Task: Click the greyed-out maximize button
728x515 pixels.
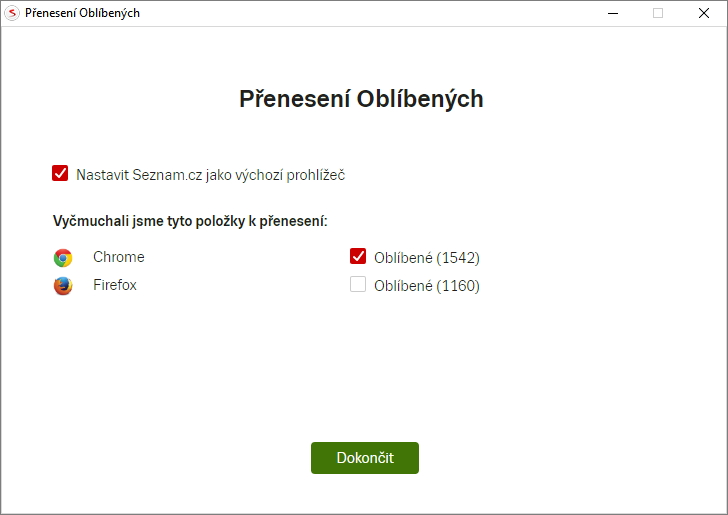Action: tap(658, 13)
